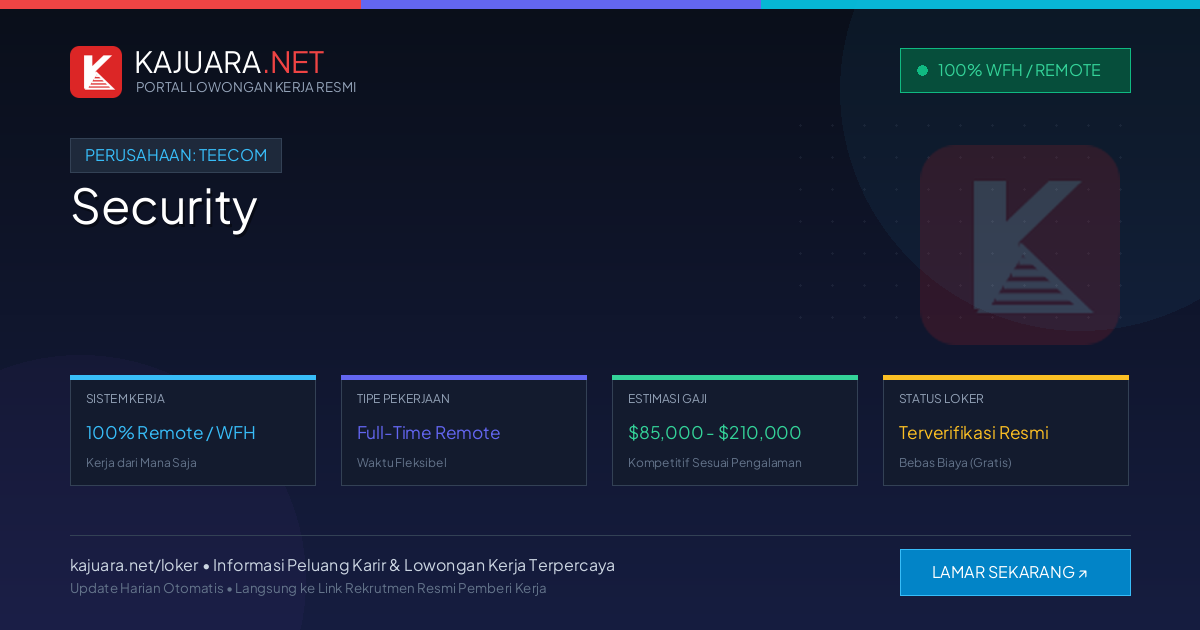This screenshot has width=1200, height=630.
Task: Open the kajuara.net/loker footer link
Action: coord(134,565)
